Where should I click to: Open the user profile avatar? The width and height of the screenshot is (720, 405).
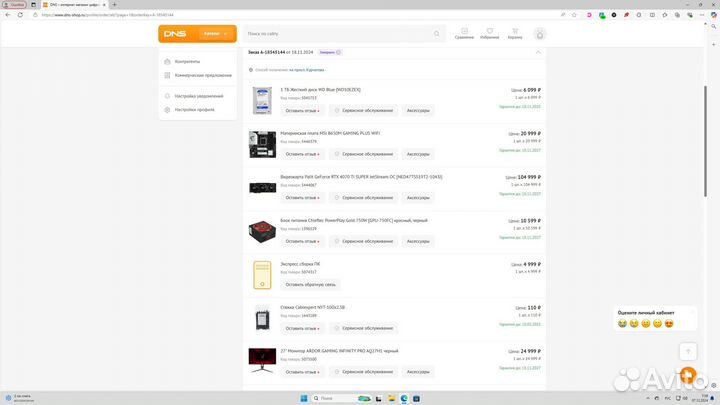[x=540, y=34]
